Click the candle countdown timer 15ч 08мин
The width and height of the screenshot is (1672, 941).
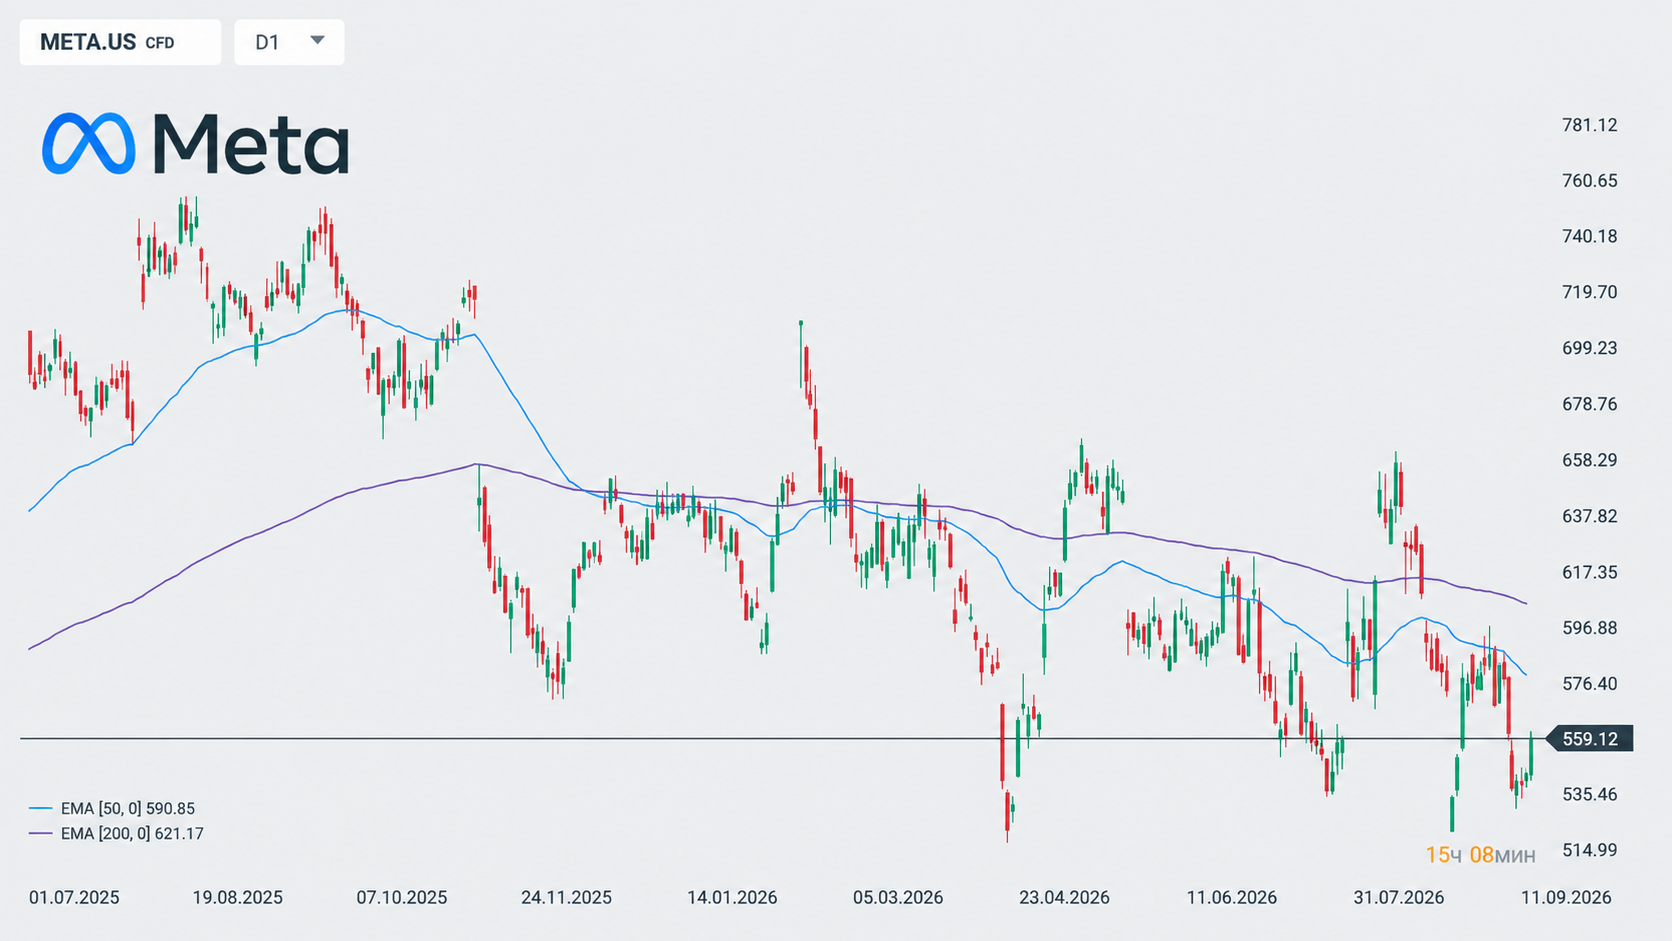(1480, 855)
